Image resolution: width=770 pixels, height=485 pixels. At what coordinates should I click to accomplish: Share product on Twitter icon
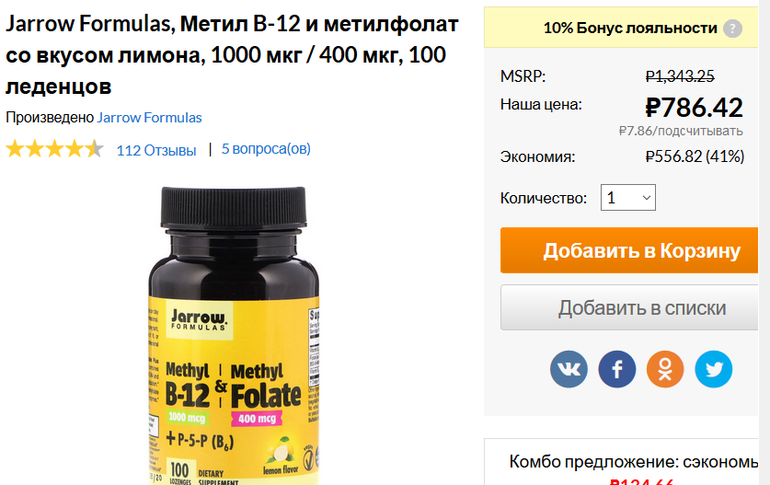point(714,369)
